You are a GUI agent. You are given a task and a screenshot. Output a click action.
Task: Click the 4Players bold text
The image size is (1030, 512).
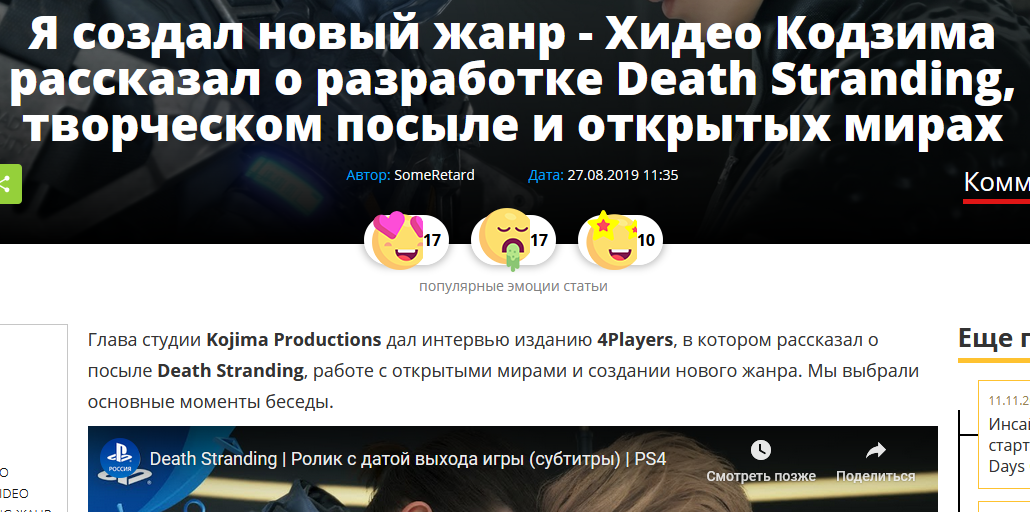[x=635, y=340]
